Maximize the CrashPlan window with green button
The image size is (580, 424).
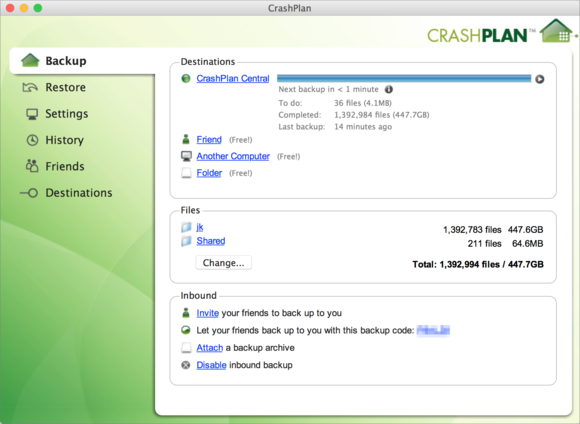38,8
